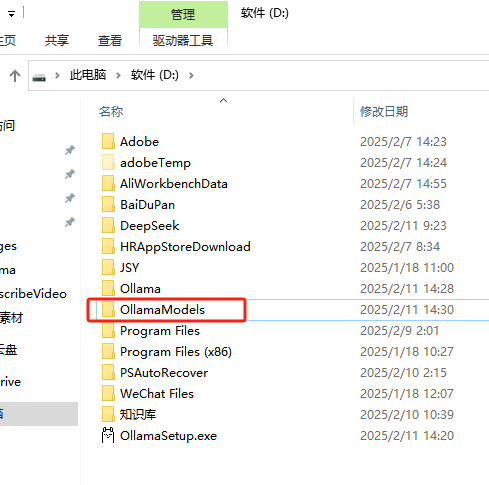Select the adobeTemp folder name
Screen dimensions: 489x485
click(155, 163)
